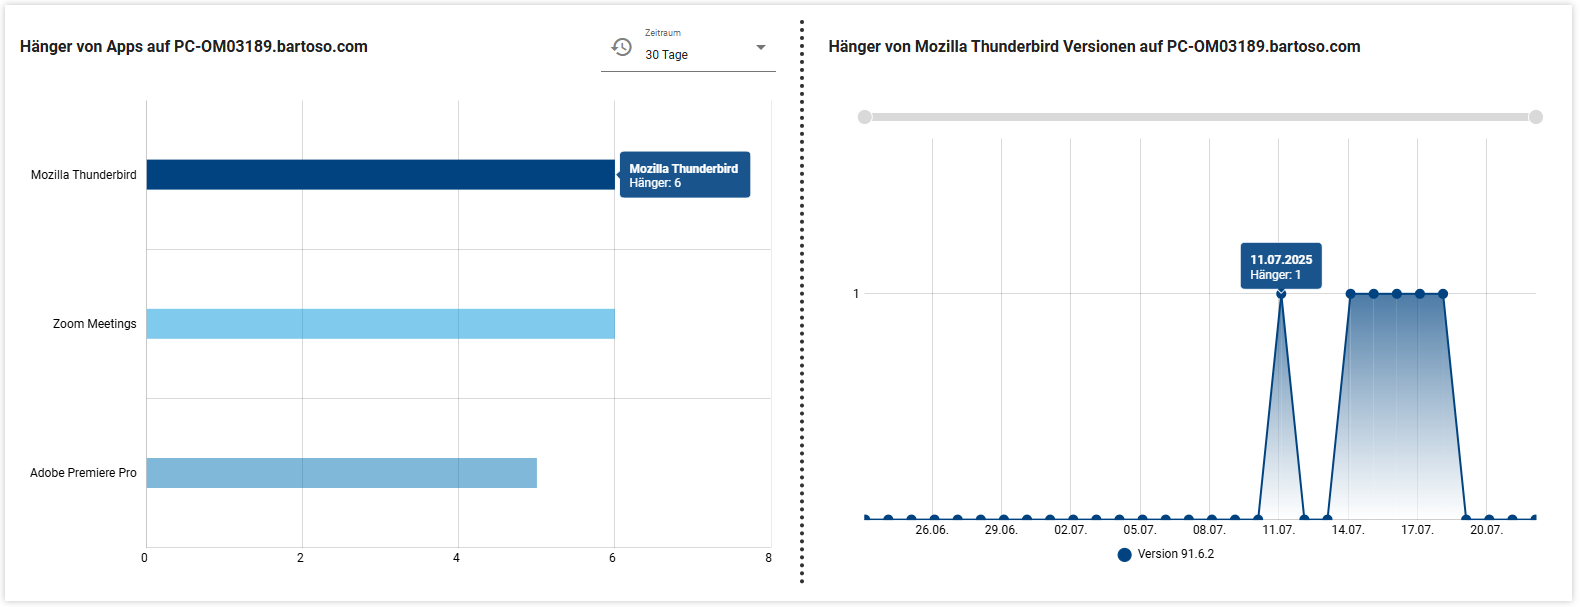
Task: Click the 20.07. date label on the x-axis
Action: tap(1486, 530)
